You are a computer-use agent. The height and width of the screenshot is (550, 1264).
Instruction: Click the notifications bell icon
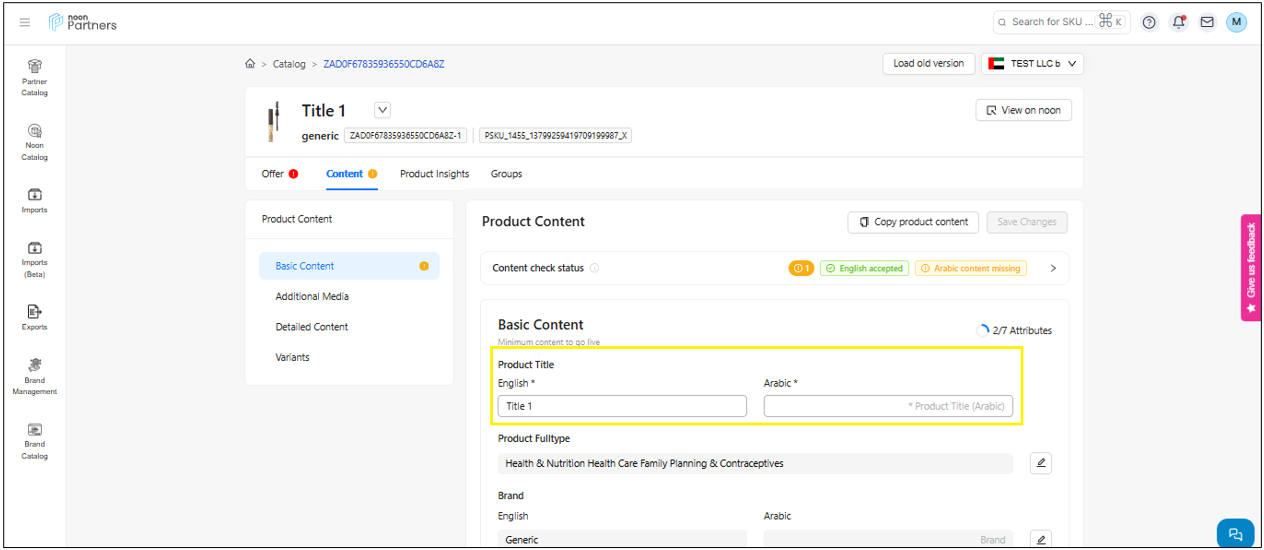click(x=1179, y=22)
